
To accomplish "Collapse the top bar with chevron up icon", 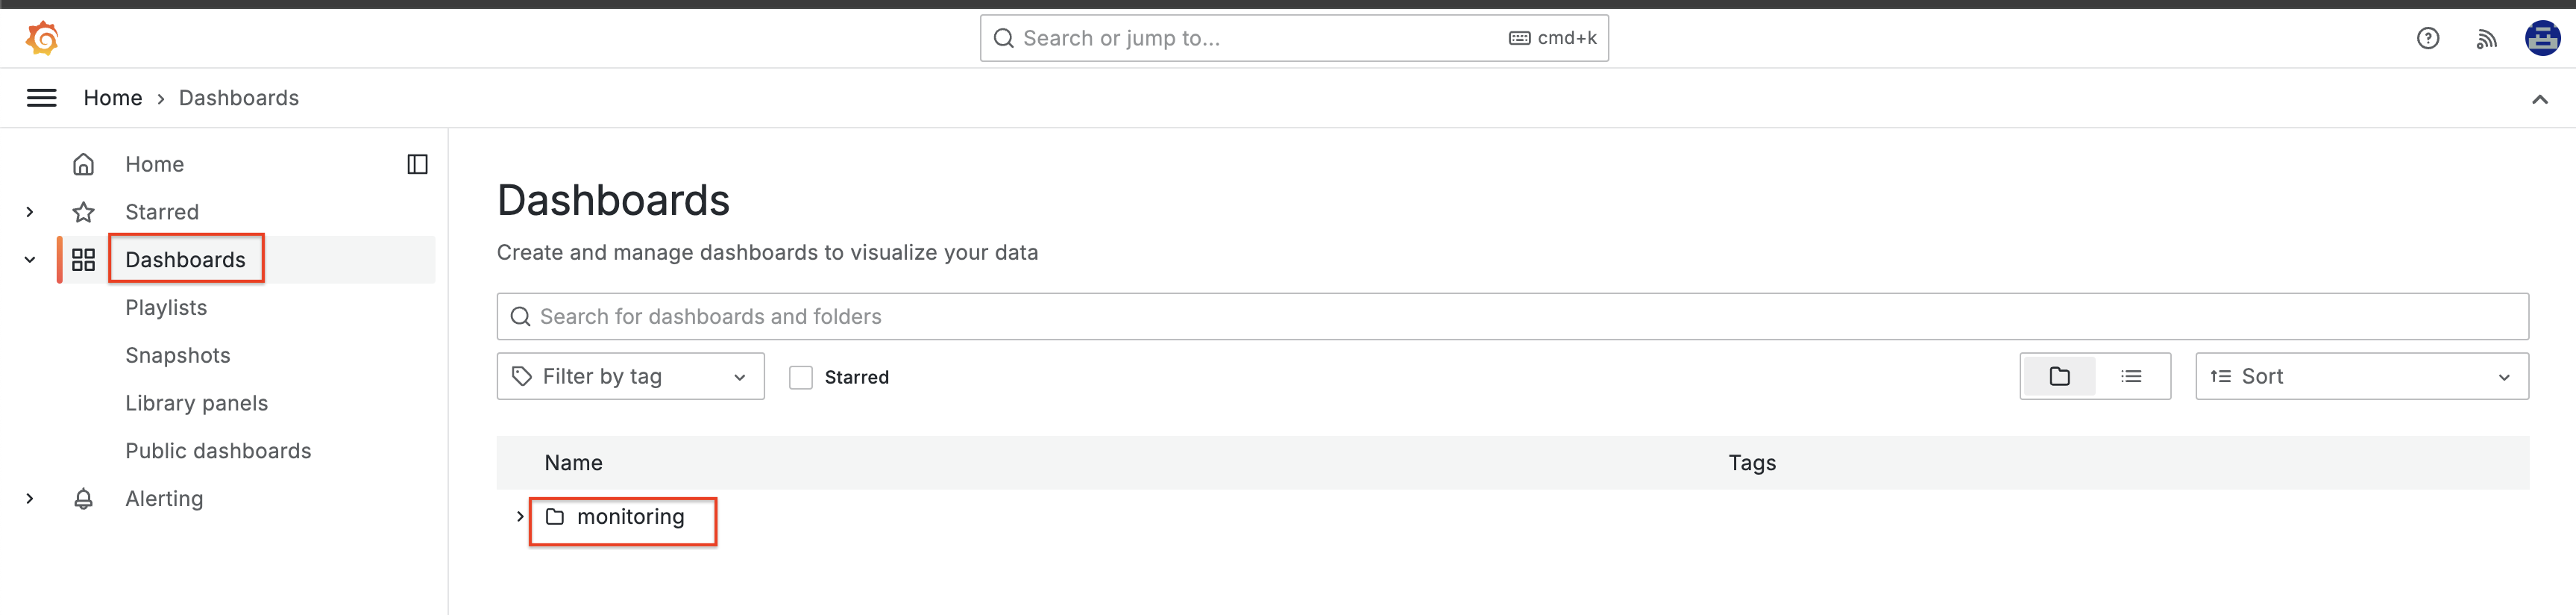I will pyautogui.click(x=2539, y=99).
